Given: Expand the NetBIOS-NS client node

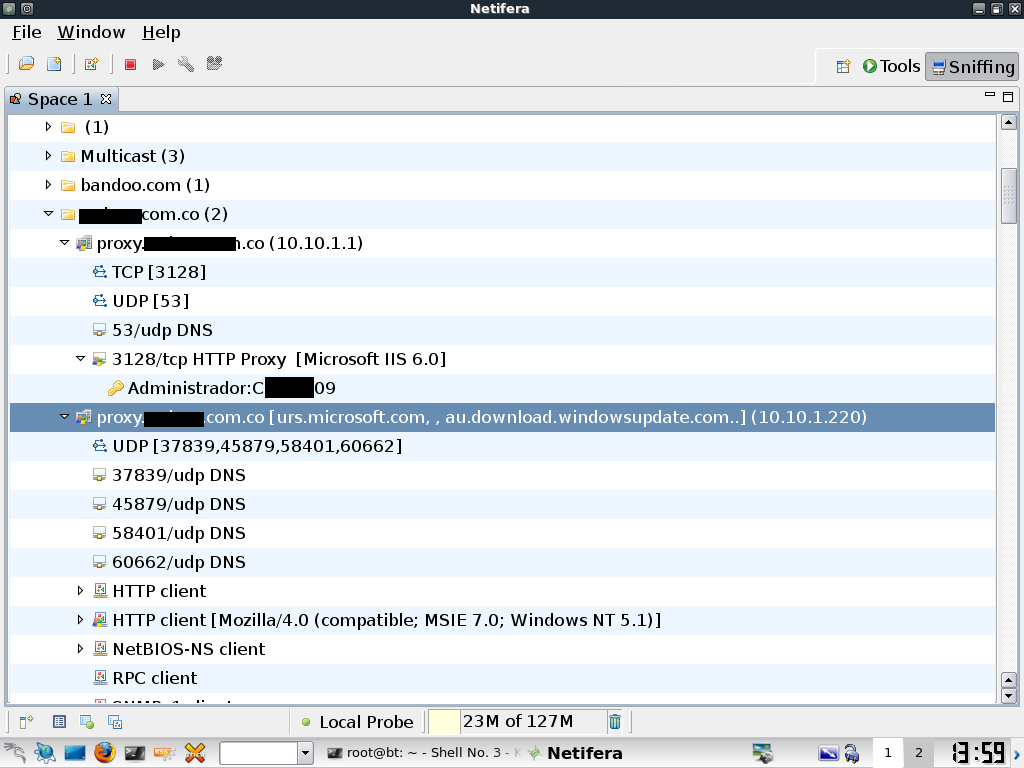Looking at the screenshot, I should point(80,648).
